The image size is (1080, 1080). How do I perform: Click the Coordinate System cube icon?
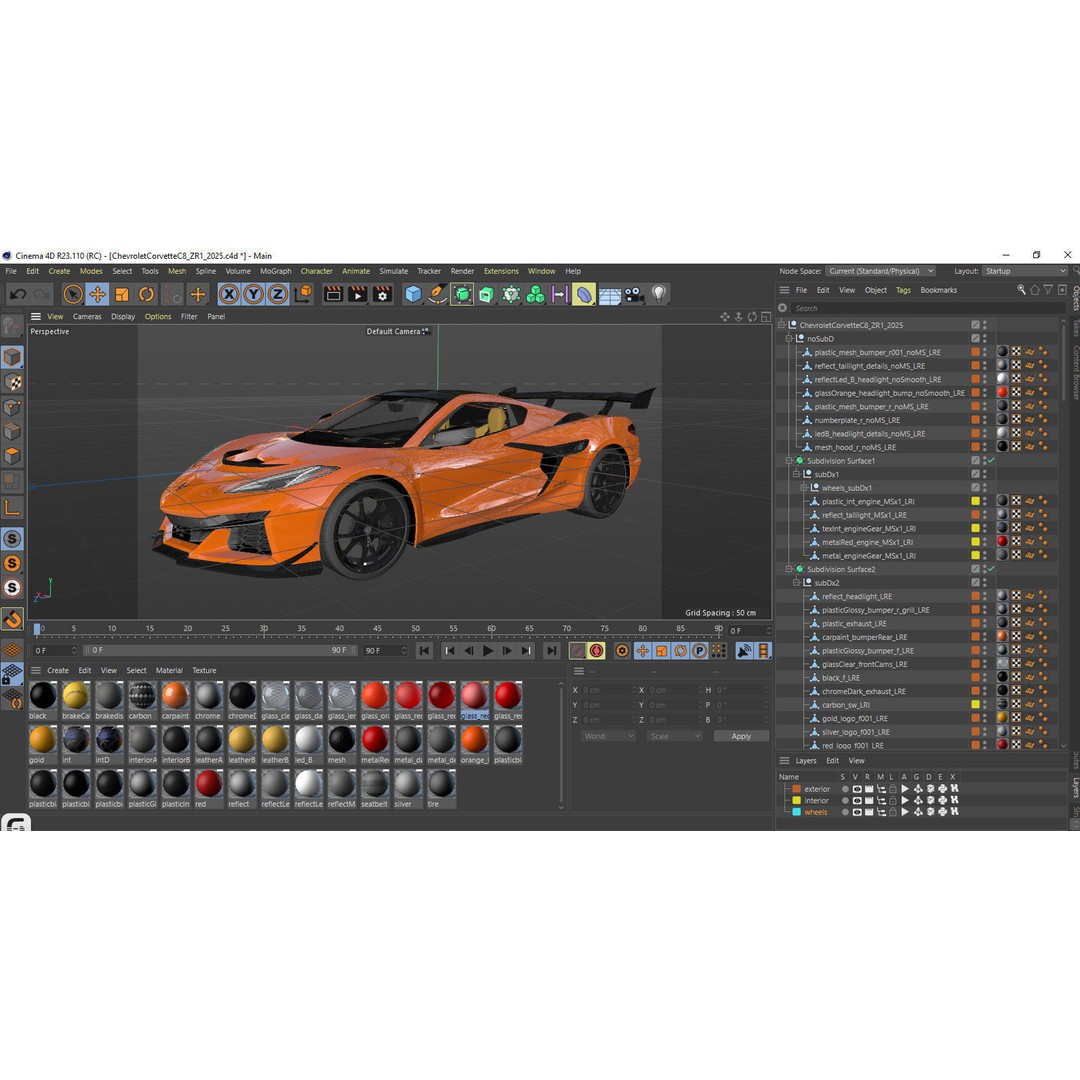point(302,295)
